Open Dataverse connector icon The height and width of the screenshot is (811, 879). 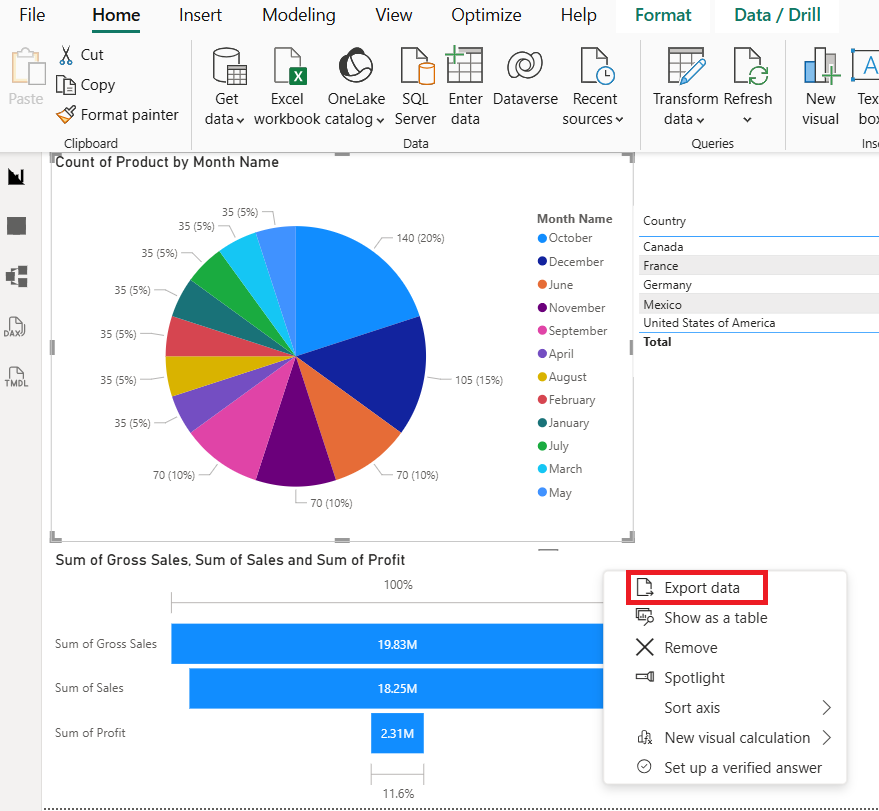click(x=525, y=65)
